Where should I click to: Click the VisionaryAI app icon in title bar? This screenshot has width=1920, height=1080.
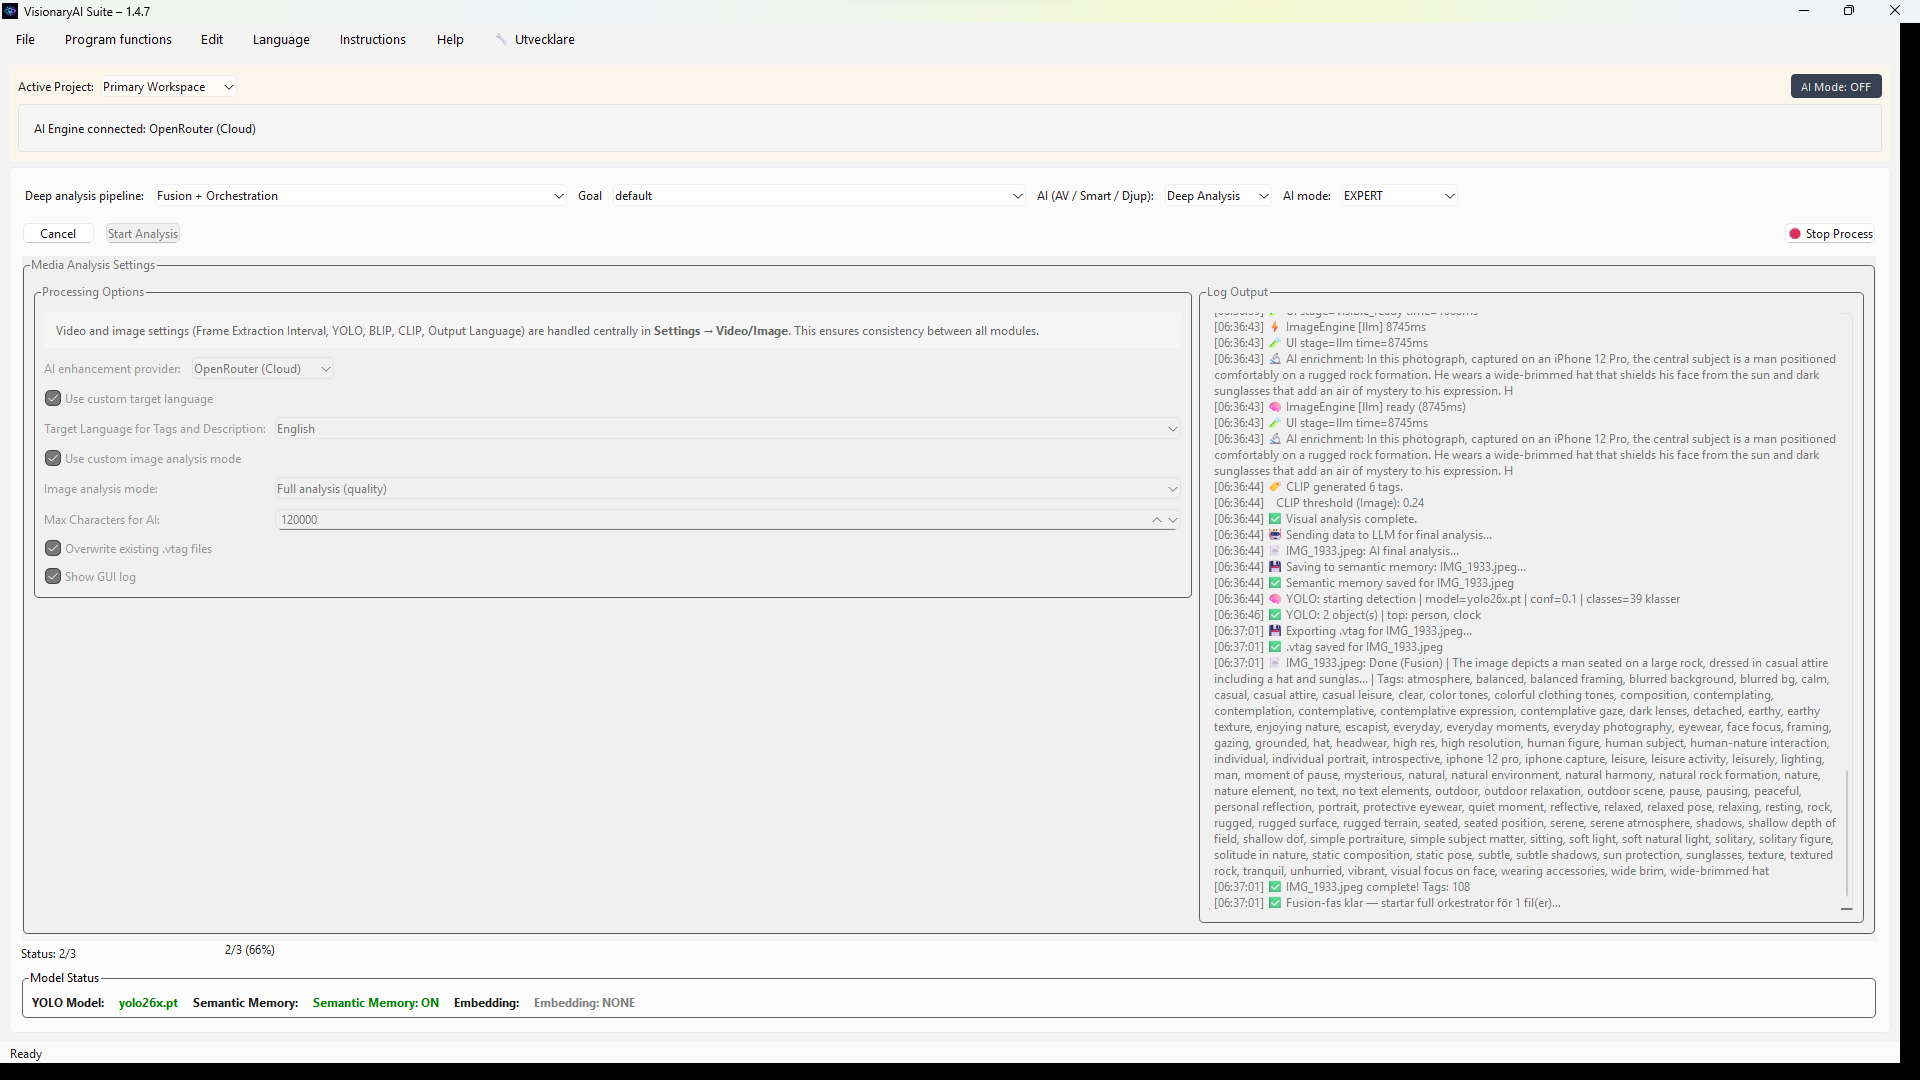[10, 11]
